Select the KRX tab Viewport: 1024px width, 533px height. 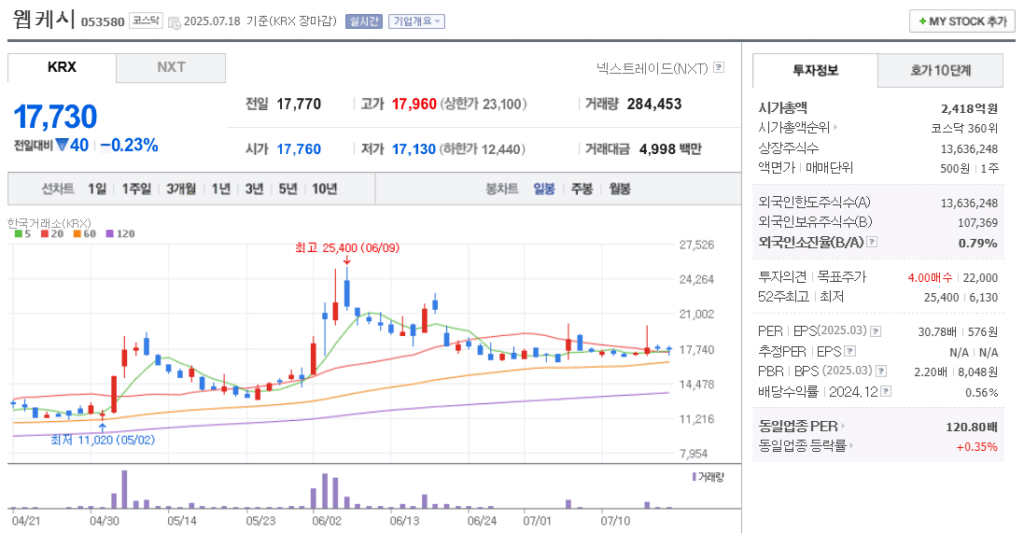click(62, 67)
